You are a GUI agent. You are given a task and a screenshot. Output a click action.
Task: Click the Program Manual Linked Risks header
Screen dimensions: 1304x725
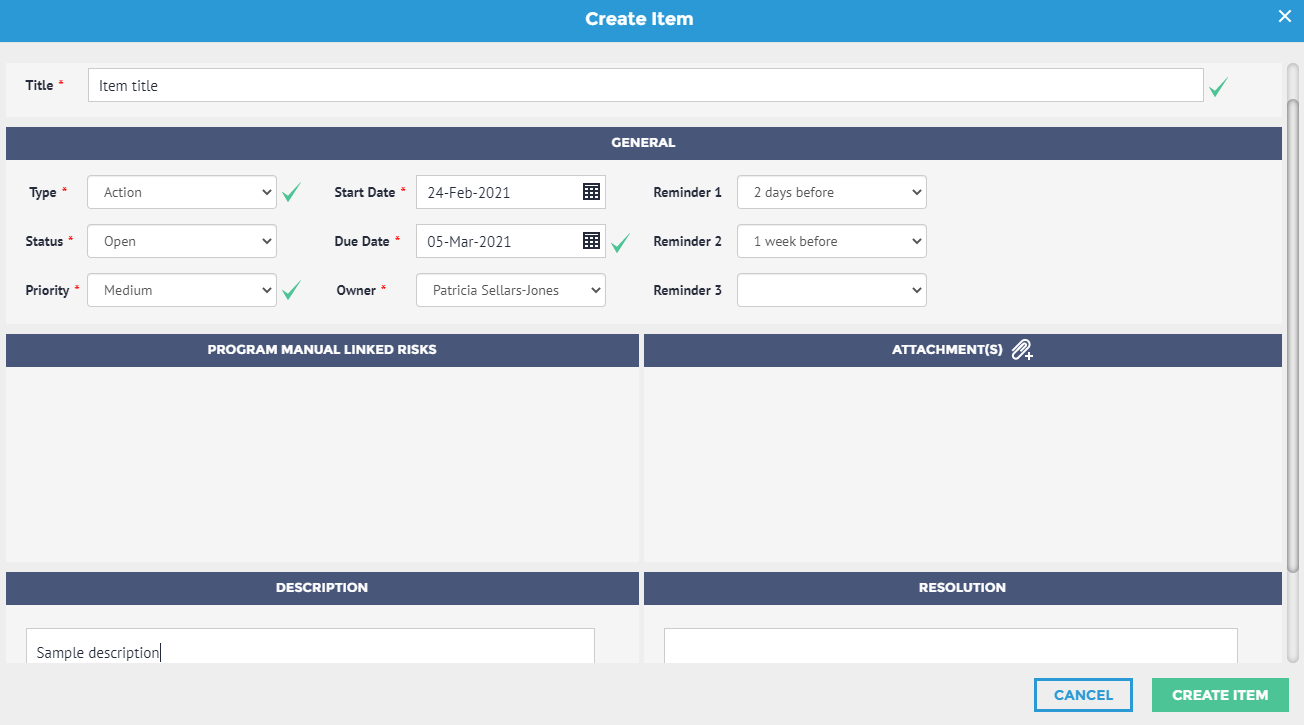point(322,350)
